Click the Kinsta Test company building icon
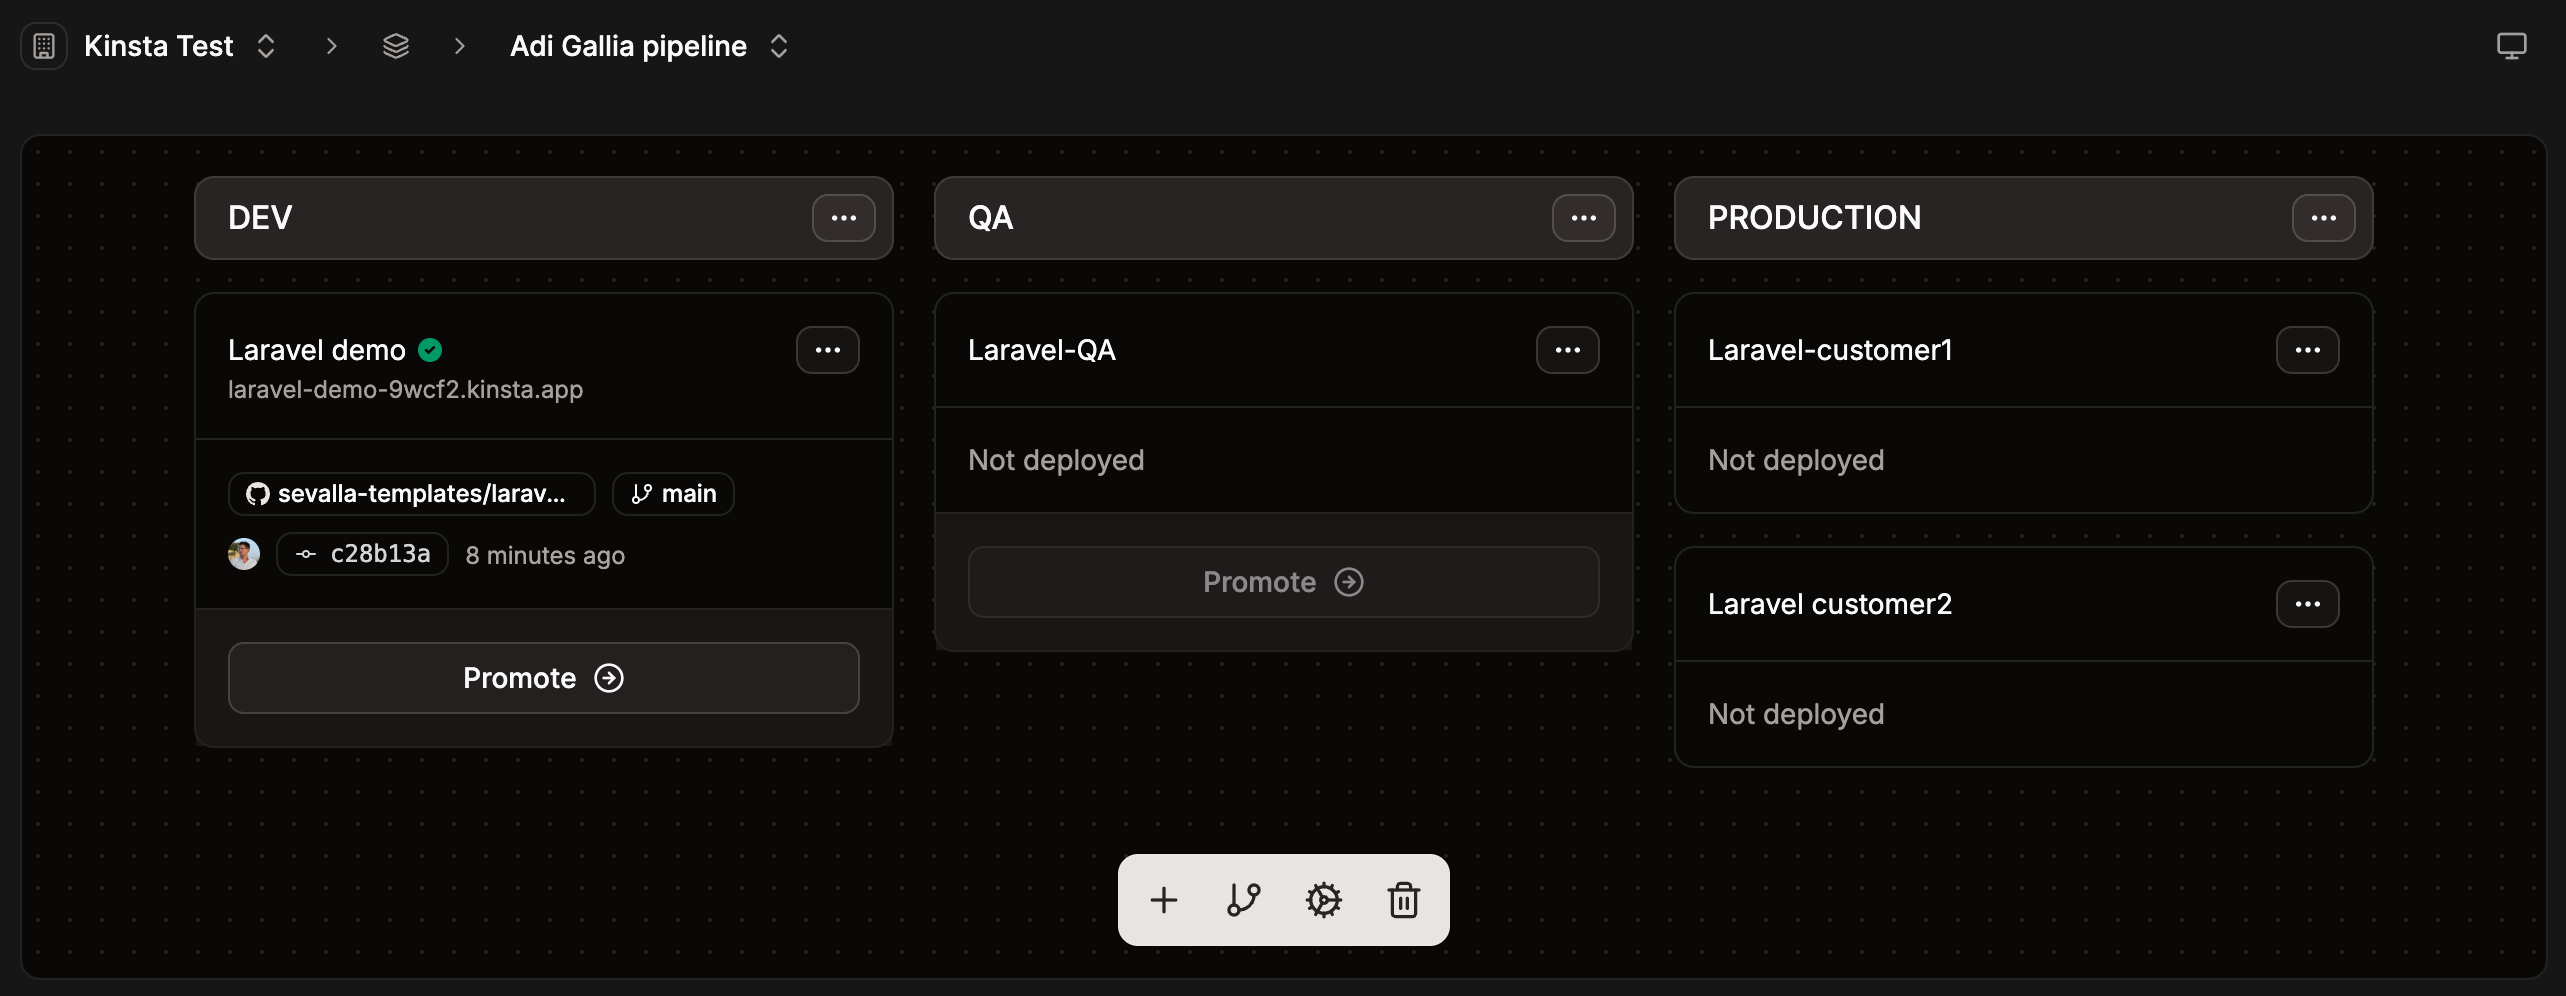Viewport: 2566px width, 996px height. click(43, 45)
